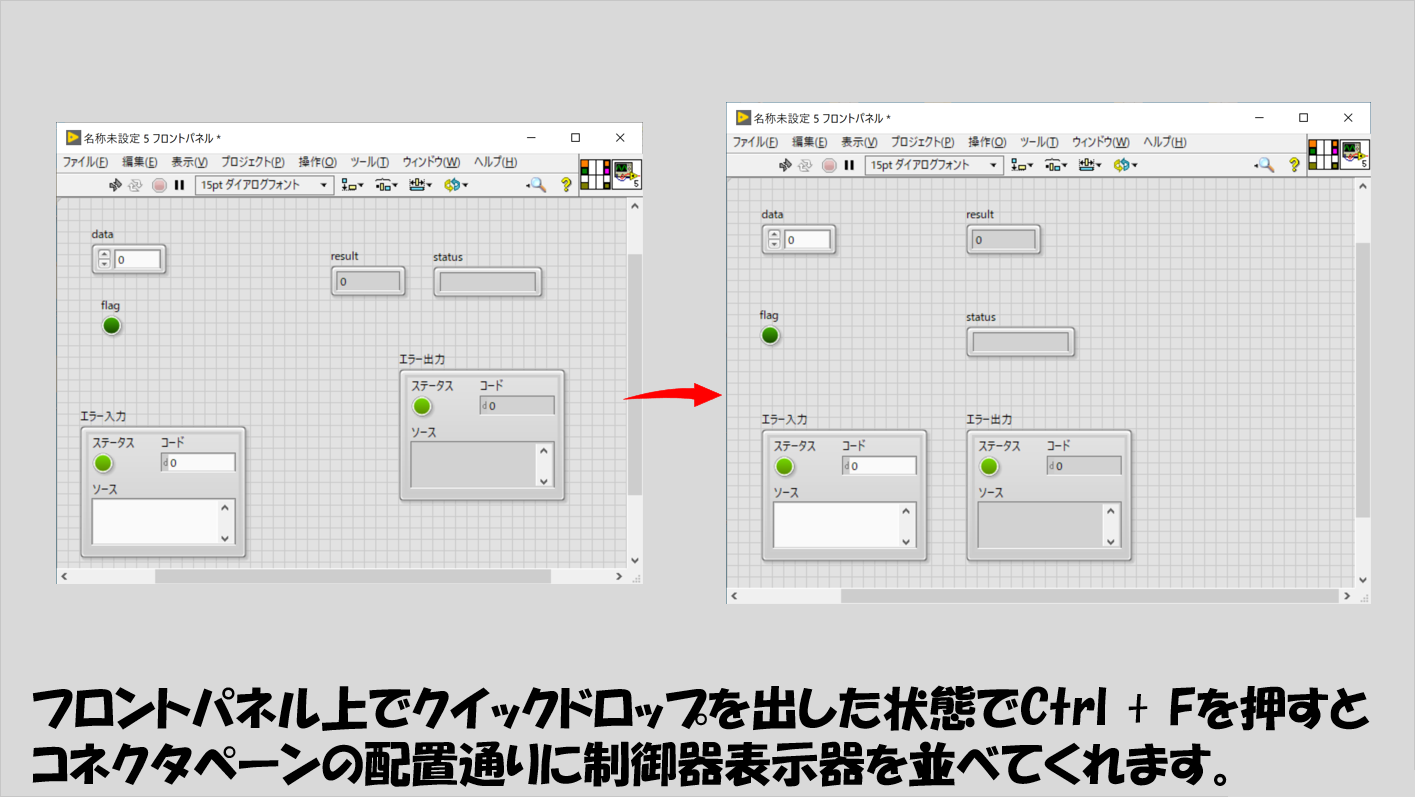Viewport: 1415px width, 797px height.
Task: Click the VI icon in the right window
Action: tap(1355, 154)
